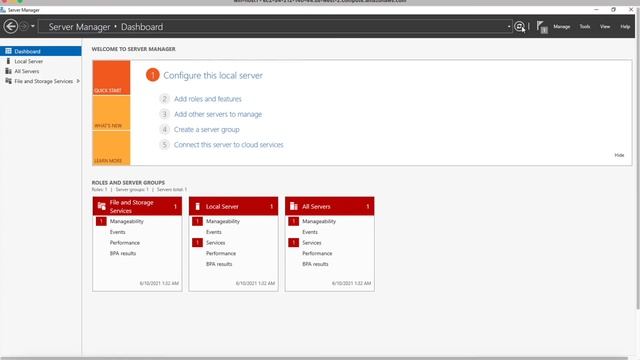Open the Help menu

(625, 27)
